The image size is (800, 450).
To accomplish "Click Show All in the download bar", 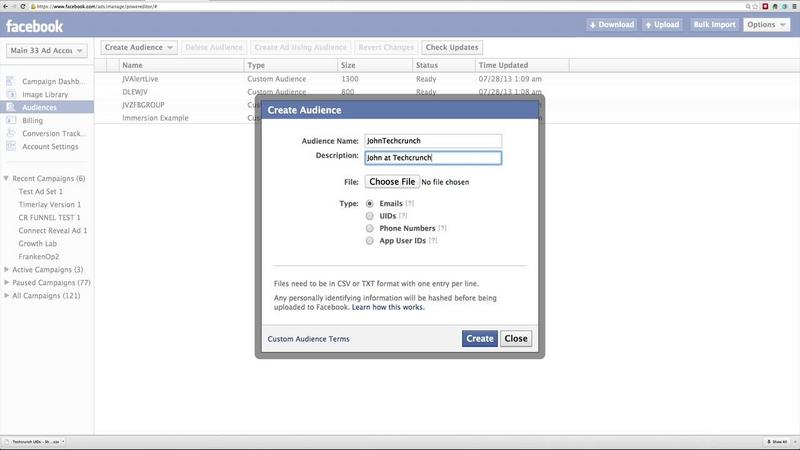I will [778, 442].
